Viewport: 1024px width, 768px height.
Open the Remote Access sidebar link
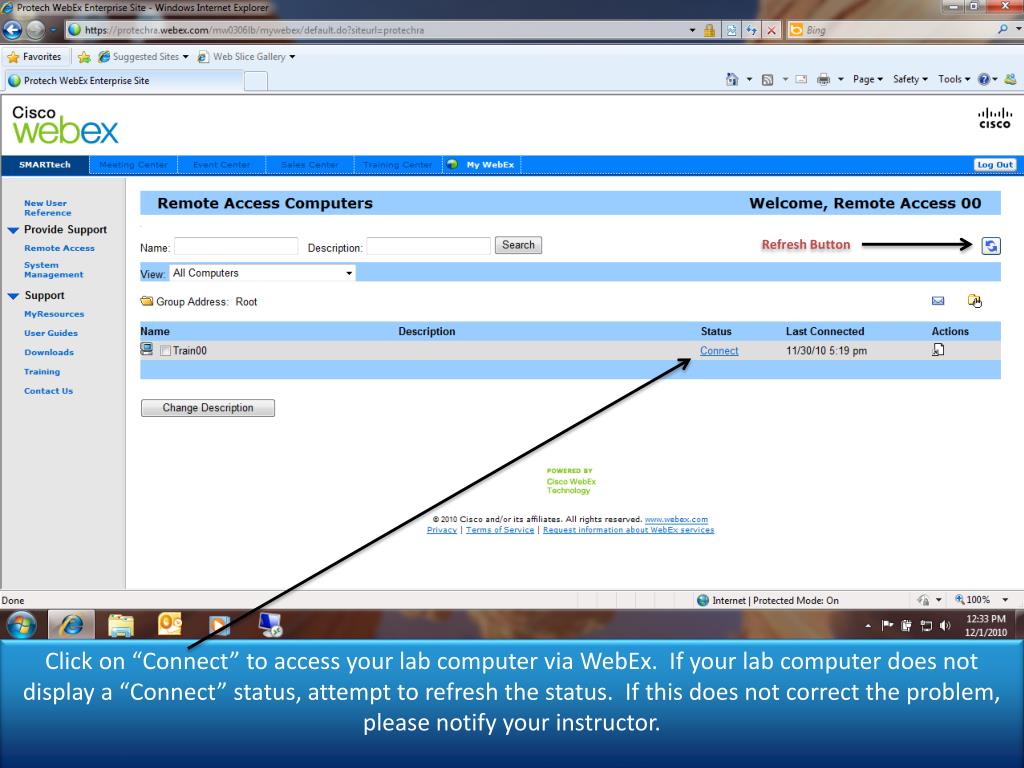click(x=59, y=248)
